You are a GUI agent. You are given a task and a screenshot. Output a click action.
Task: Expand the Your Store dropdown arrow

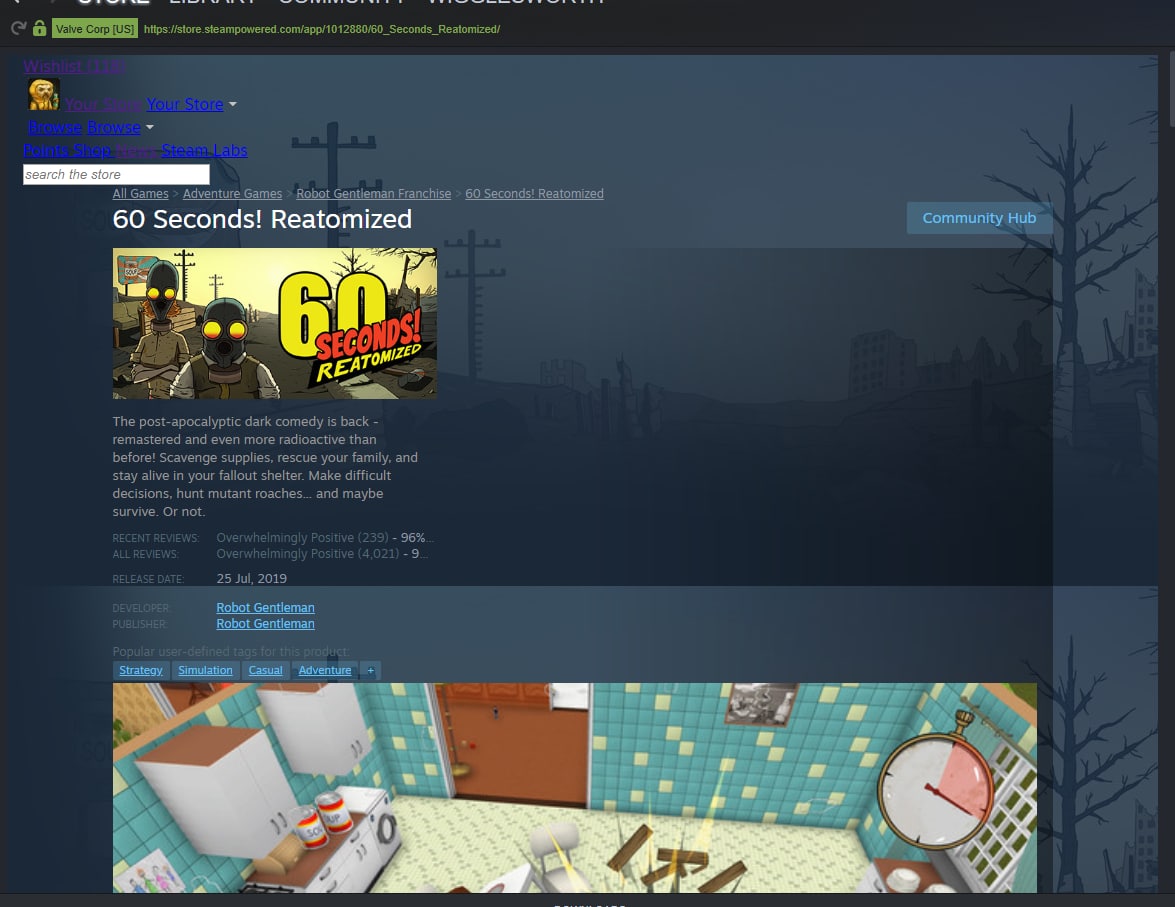232,105
